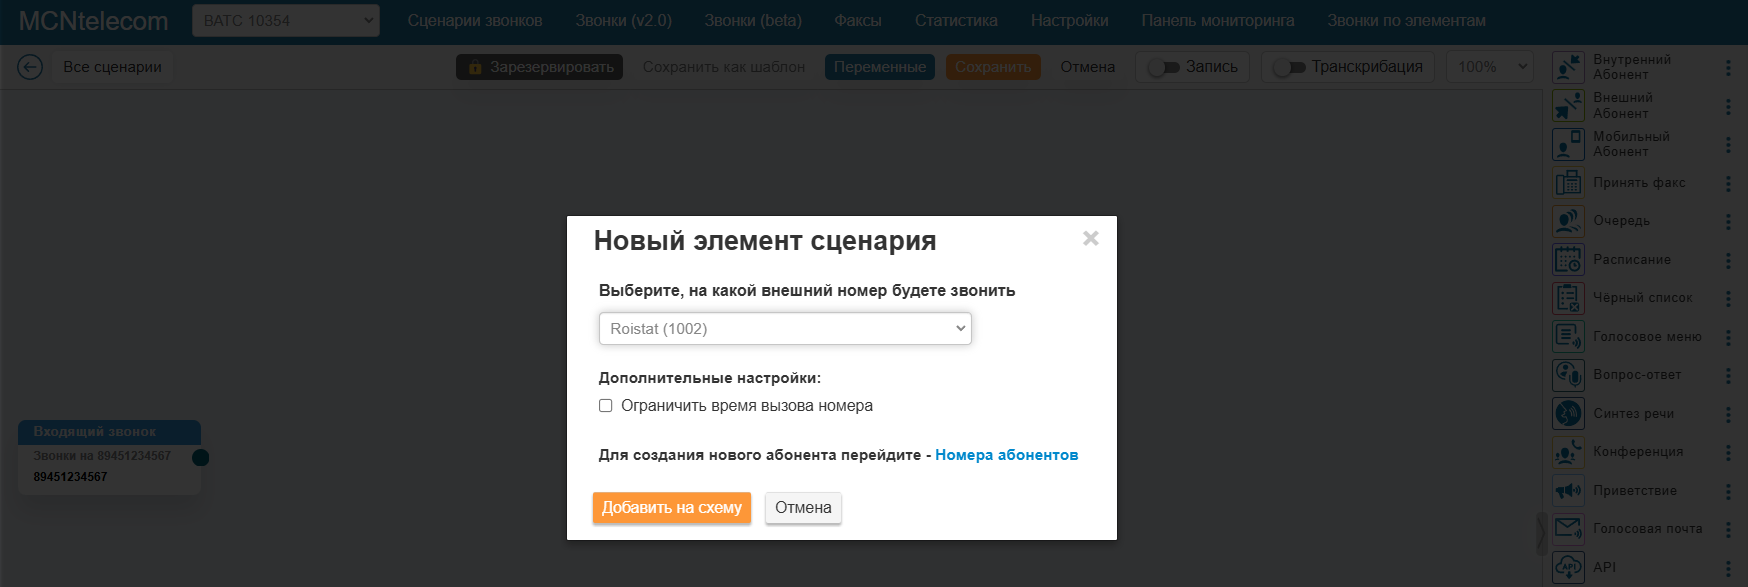
Task: Enable Ограничить время вызова номера checkbox
Action: pyautogui.click(x=606, y=406)
